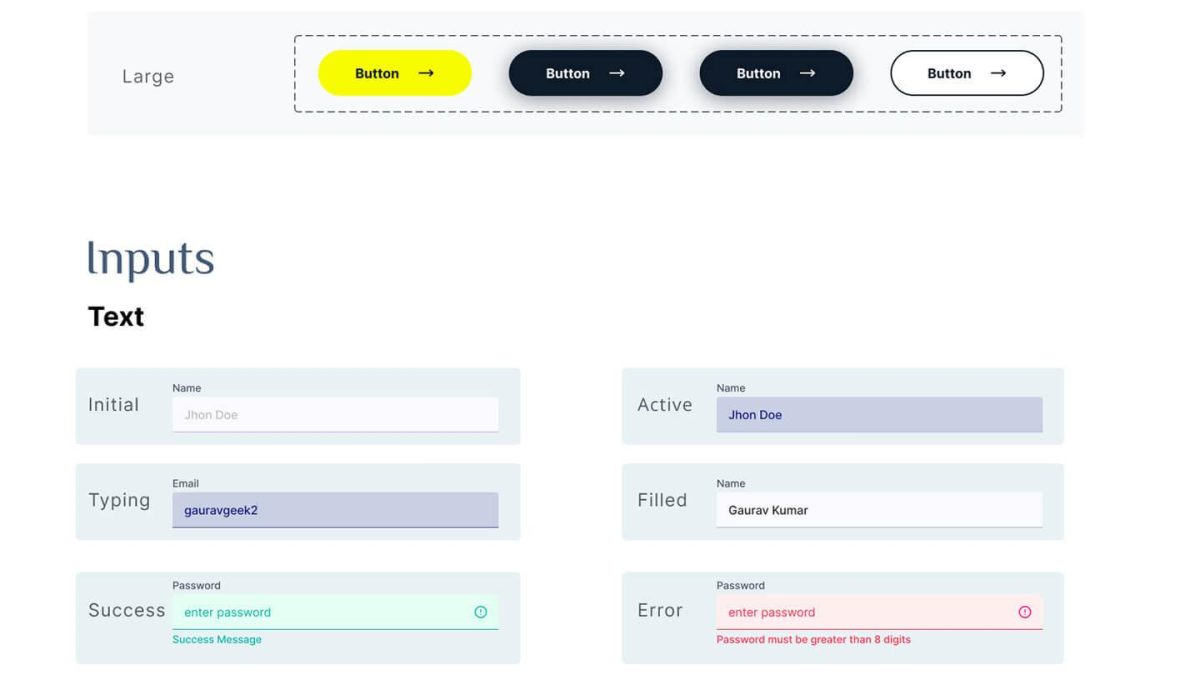Click the green circle icon in the Success password field
The image size is (1200, 700).
coord(481,612)
